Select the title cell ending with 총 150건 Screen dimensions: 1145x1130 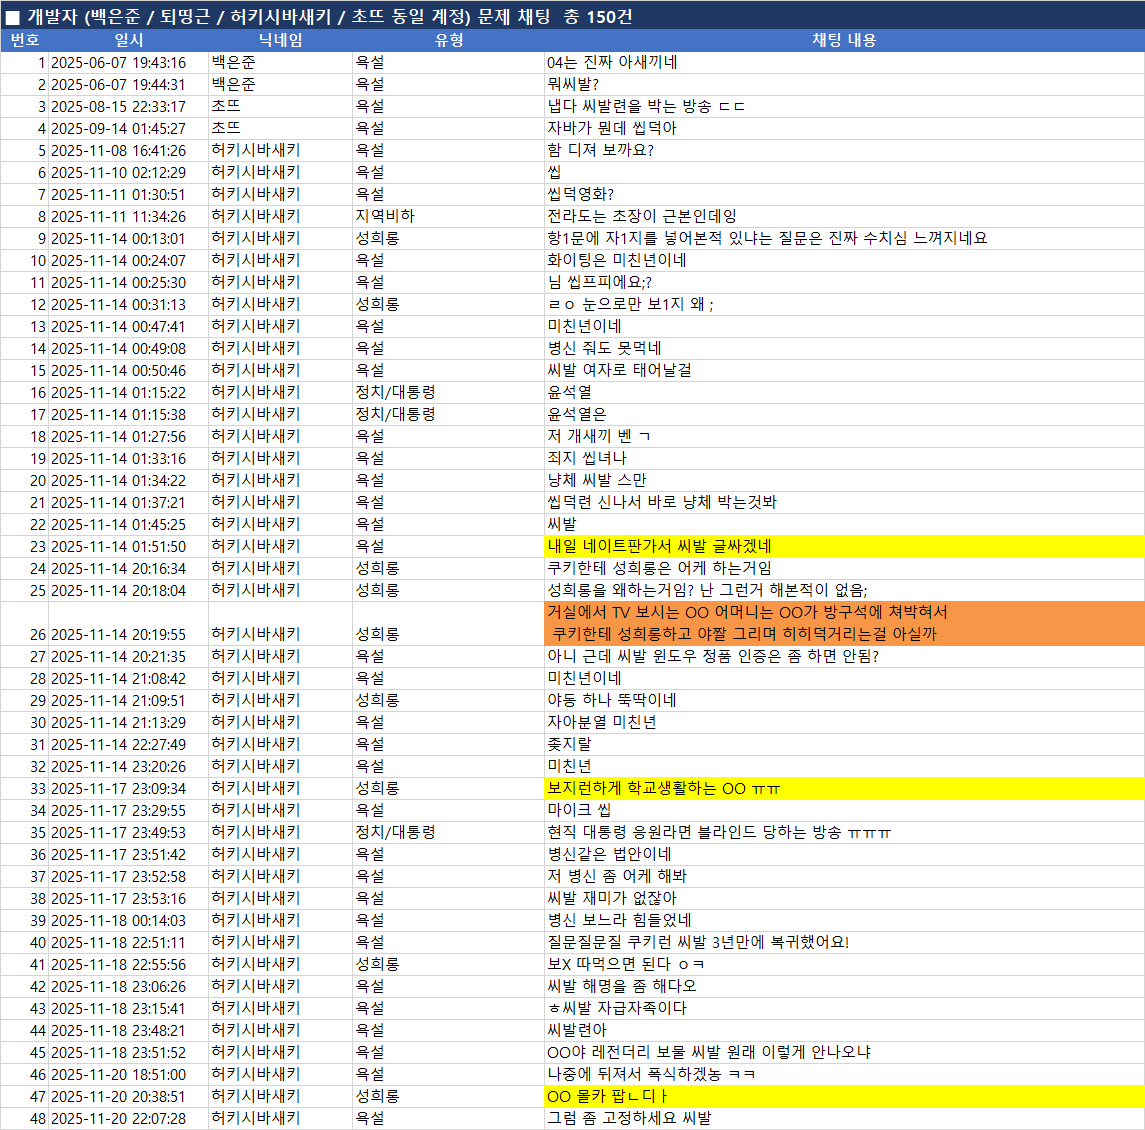coord(572,15)
